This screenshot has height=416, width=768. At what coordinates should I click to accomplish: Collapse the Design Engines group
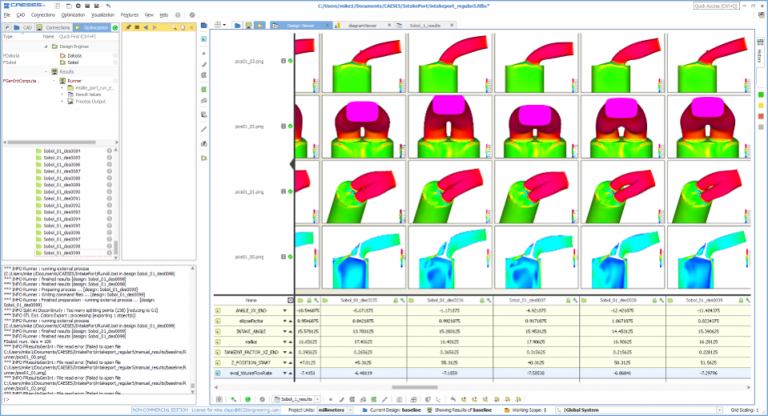point(47,47)
